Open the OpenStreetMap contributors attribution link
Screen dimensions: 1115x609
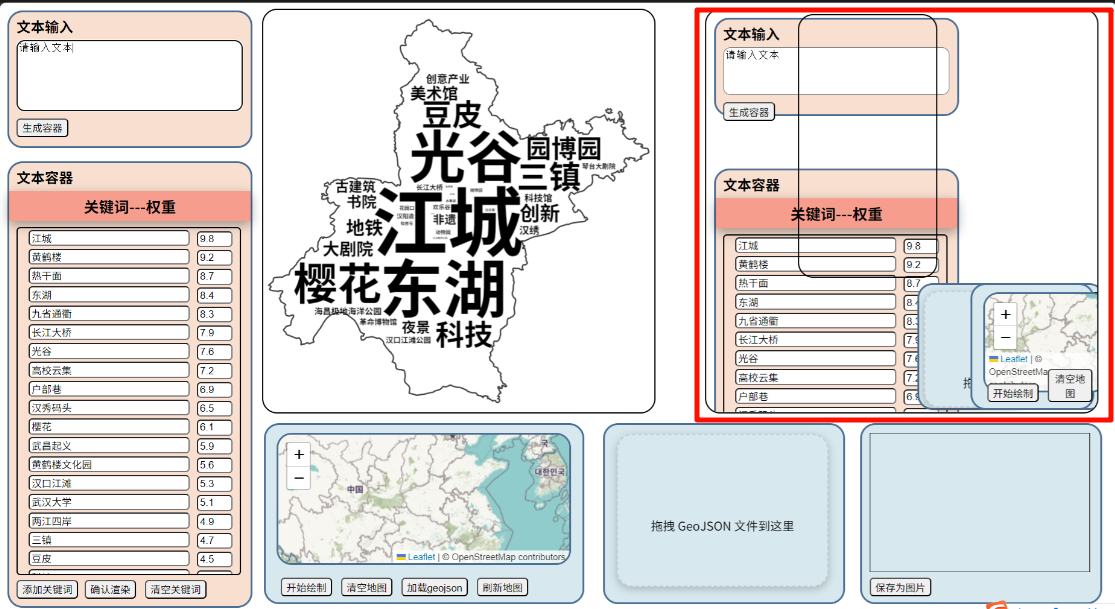pyautogui.click(x=508, y=557)
